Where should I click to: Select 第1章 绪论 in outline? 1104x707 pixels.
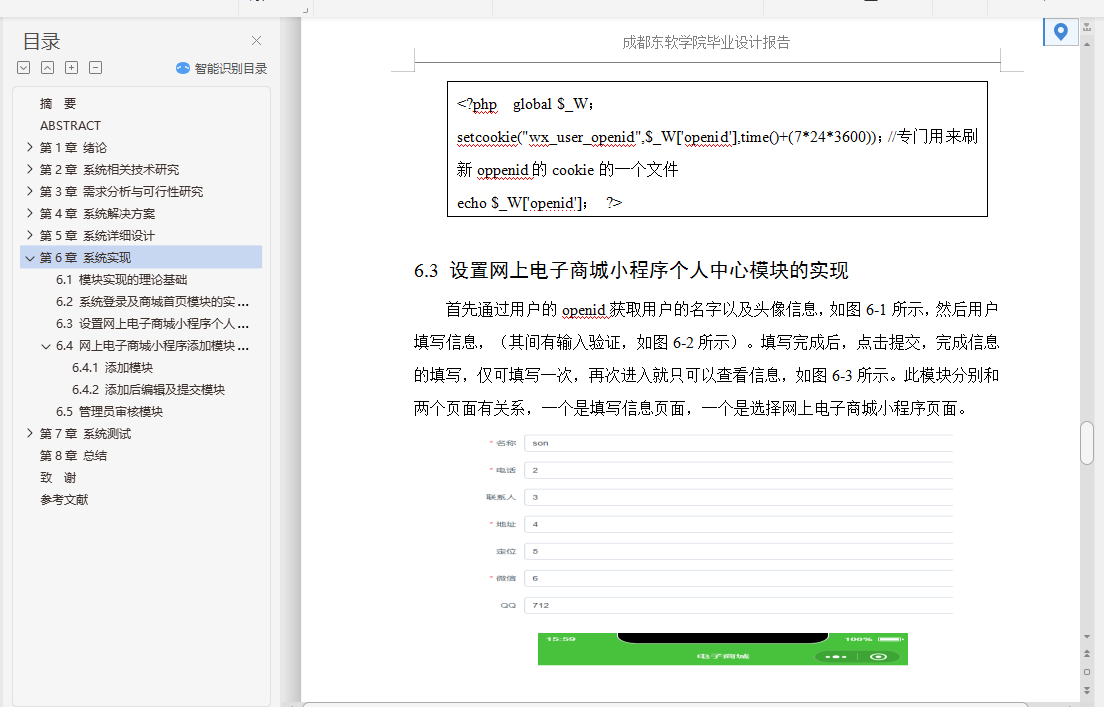(x=73, y=147)
